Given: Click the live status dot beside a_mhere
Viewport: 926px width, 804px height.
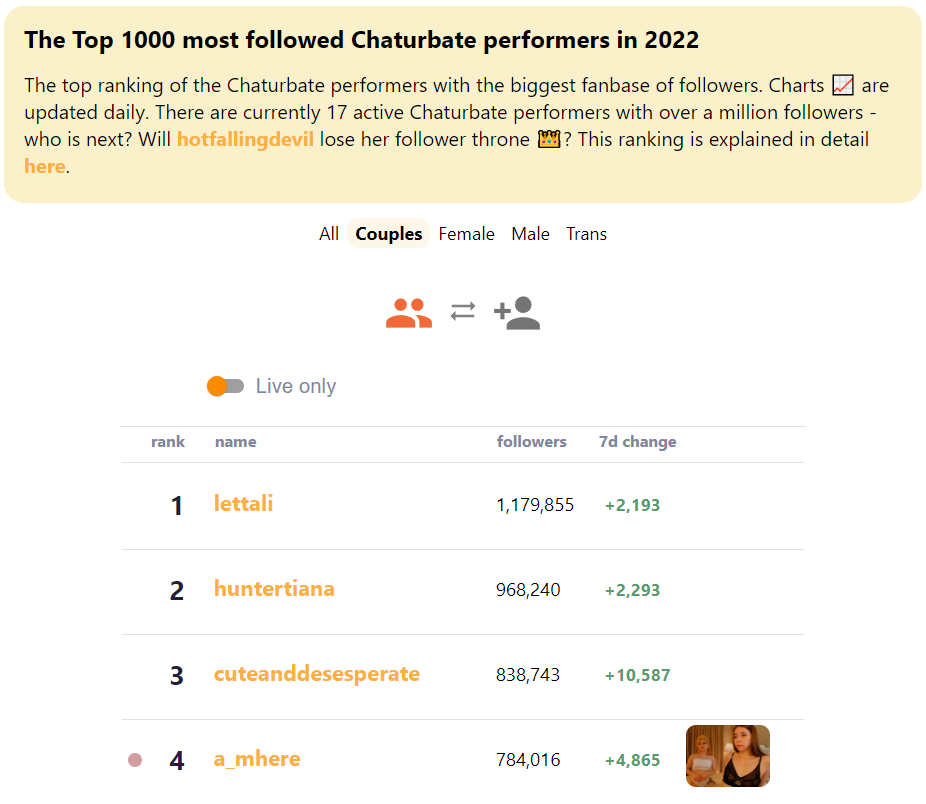Looking at the screenshot, I should coord(134,760).
